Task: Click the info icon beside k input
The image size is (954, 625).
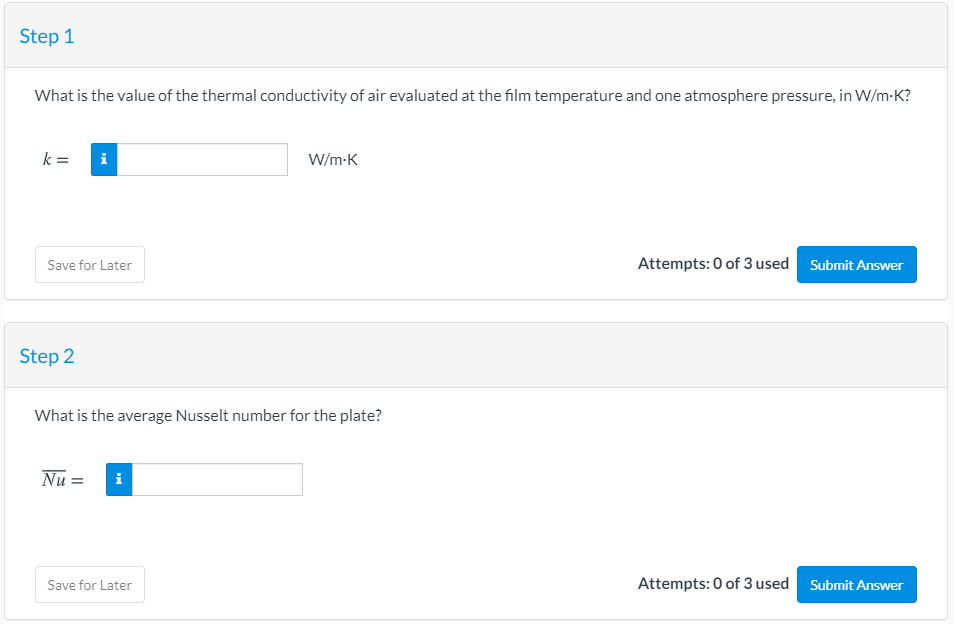Action: (104, 160)
